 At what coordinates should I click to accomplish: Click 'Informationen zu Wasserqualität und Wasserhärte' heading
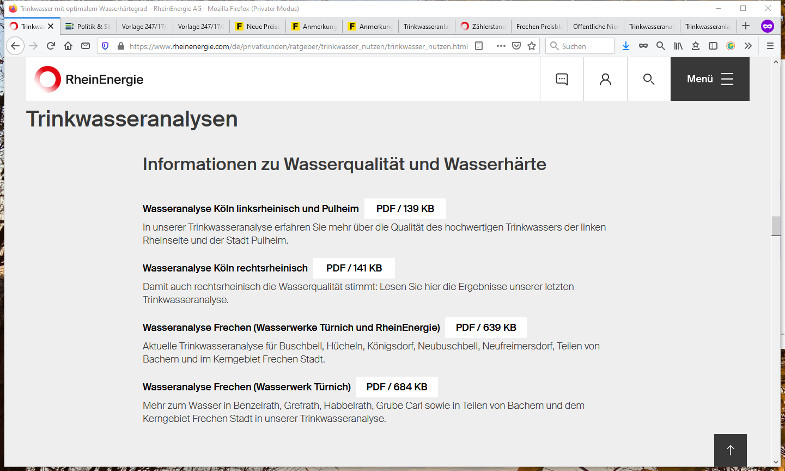pos(344,164)
